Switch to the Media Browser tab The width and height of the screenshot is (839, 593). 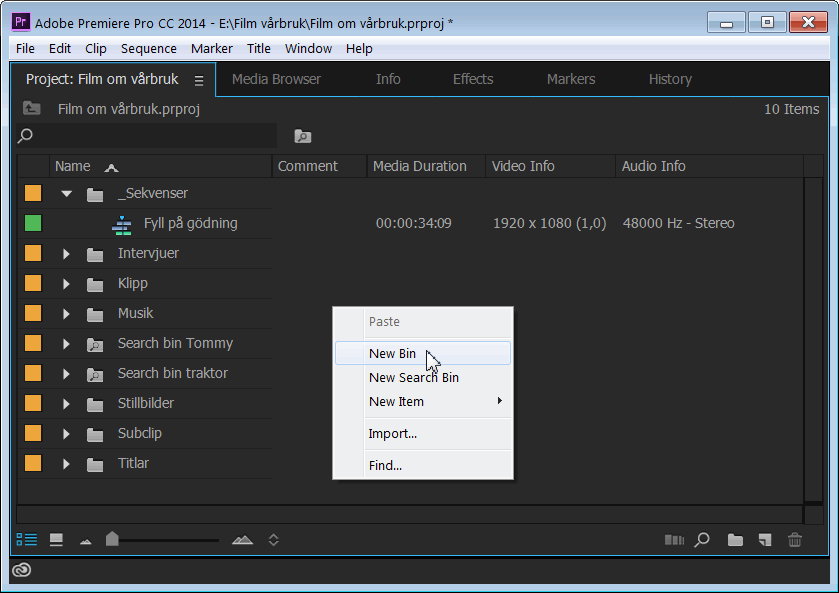tap(276, 79)
